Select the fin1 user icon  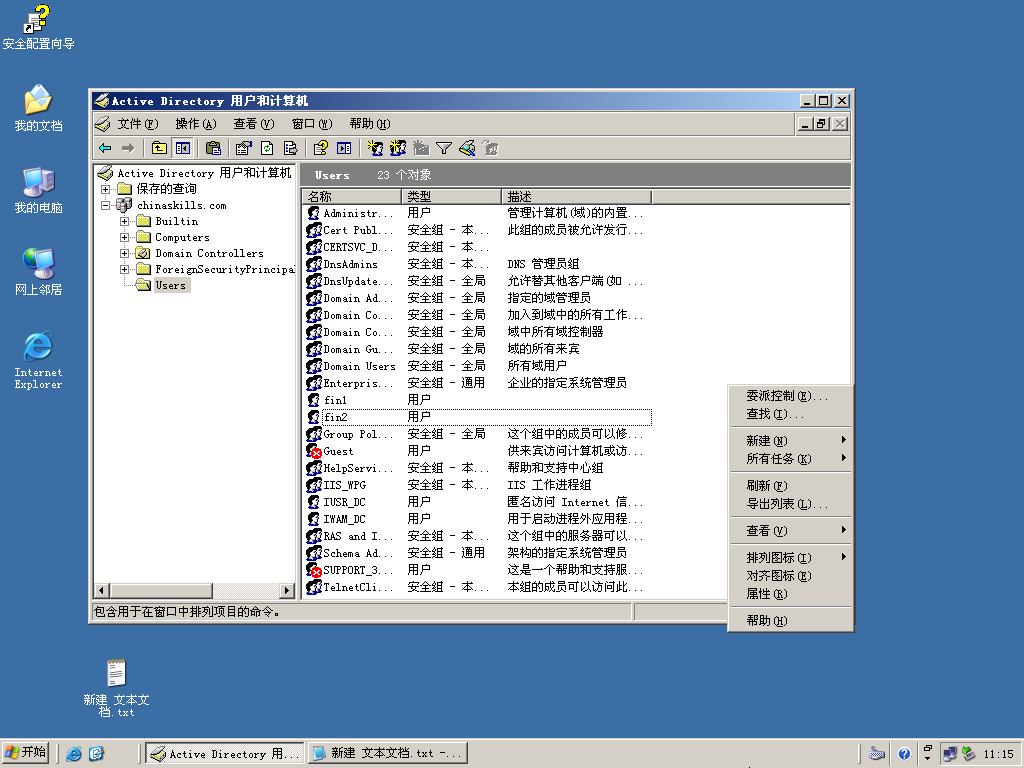[x=313, y=400]
